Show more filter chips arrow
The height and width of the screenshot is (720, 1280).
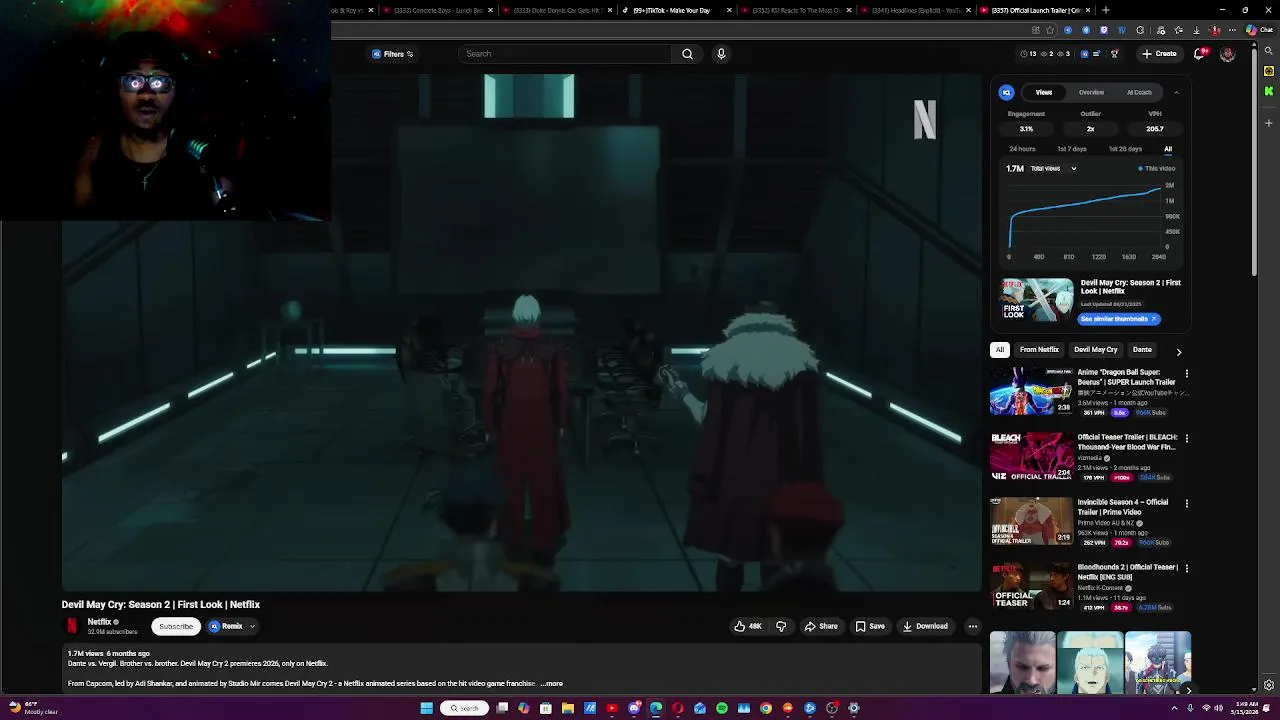click(x=1179, y=351)
